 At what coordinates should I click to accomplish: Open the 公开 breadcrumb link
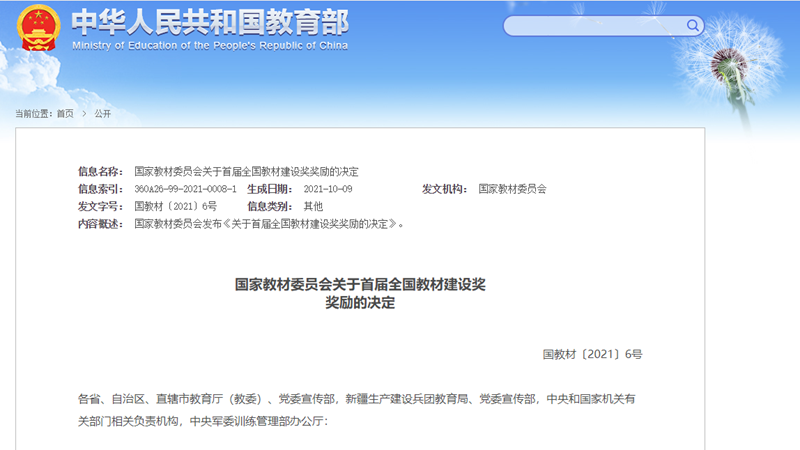(103, 113)
